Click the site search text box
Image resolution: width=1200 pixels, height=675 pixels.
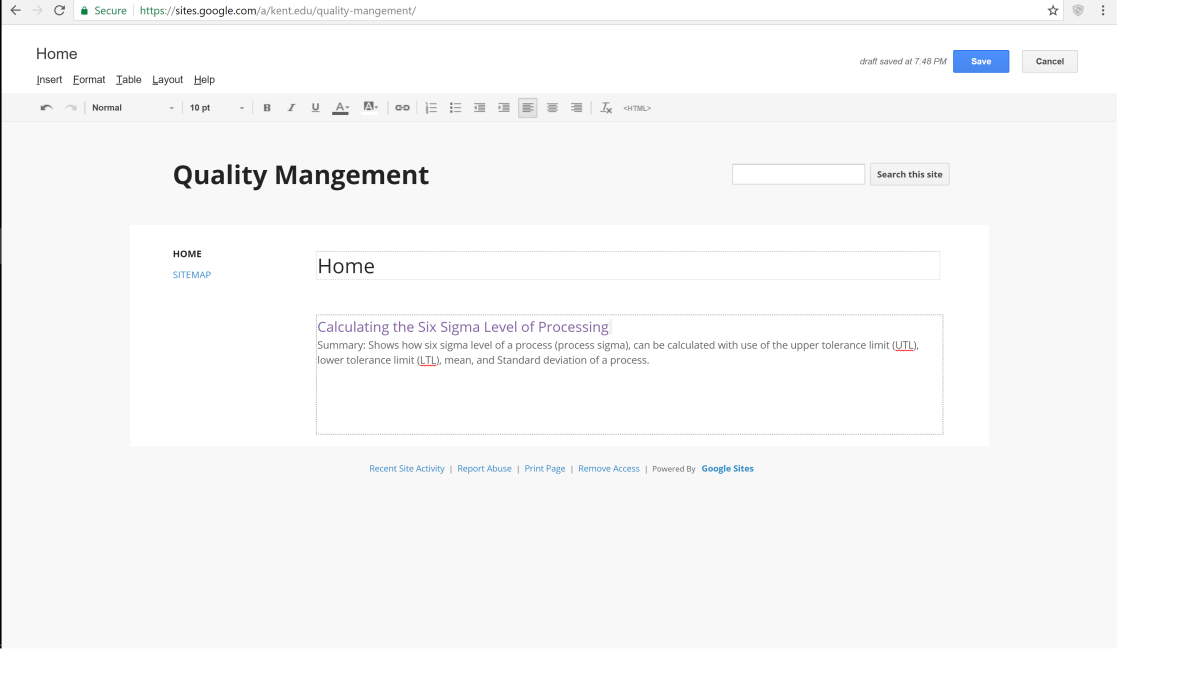point(798,175)
